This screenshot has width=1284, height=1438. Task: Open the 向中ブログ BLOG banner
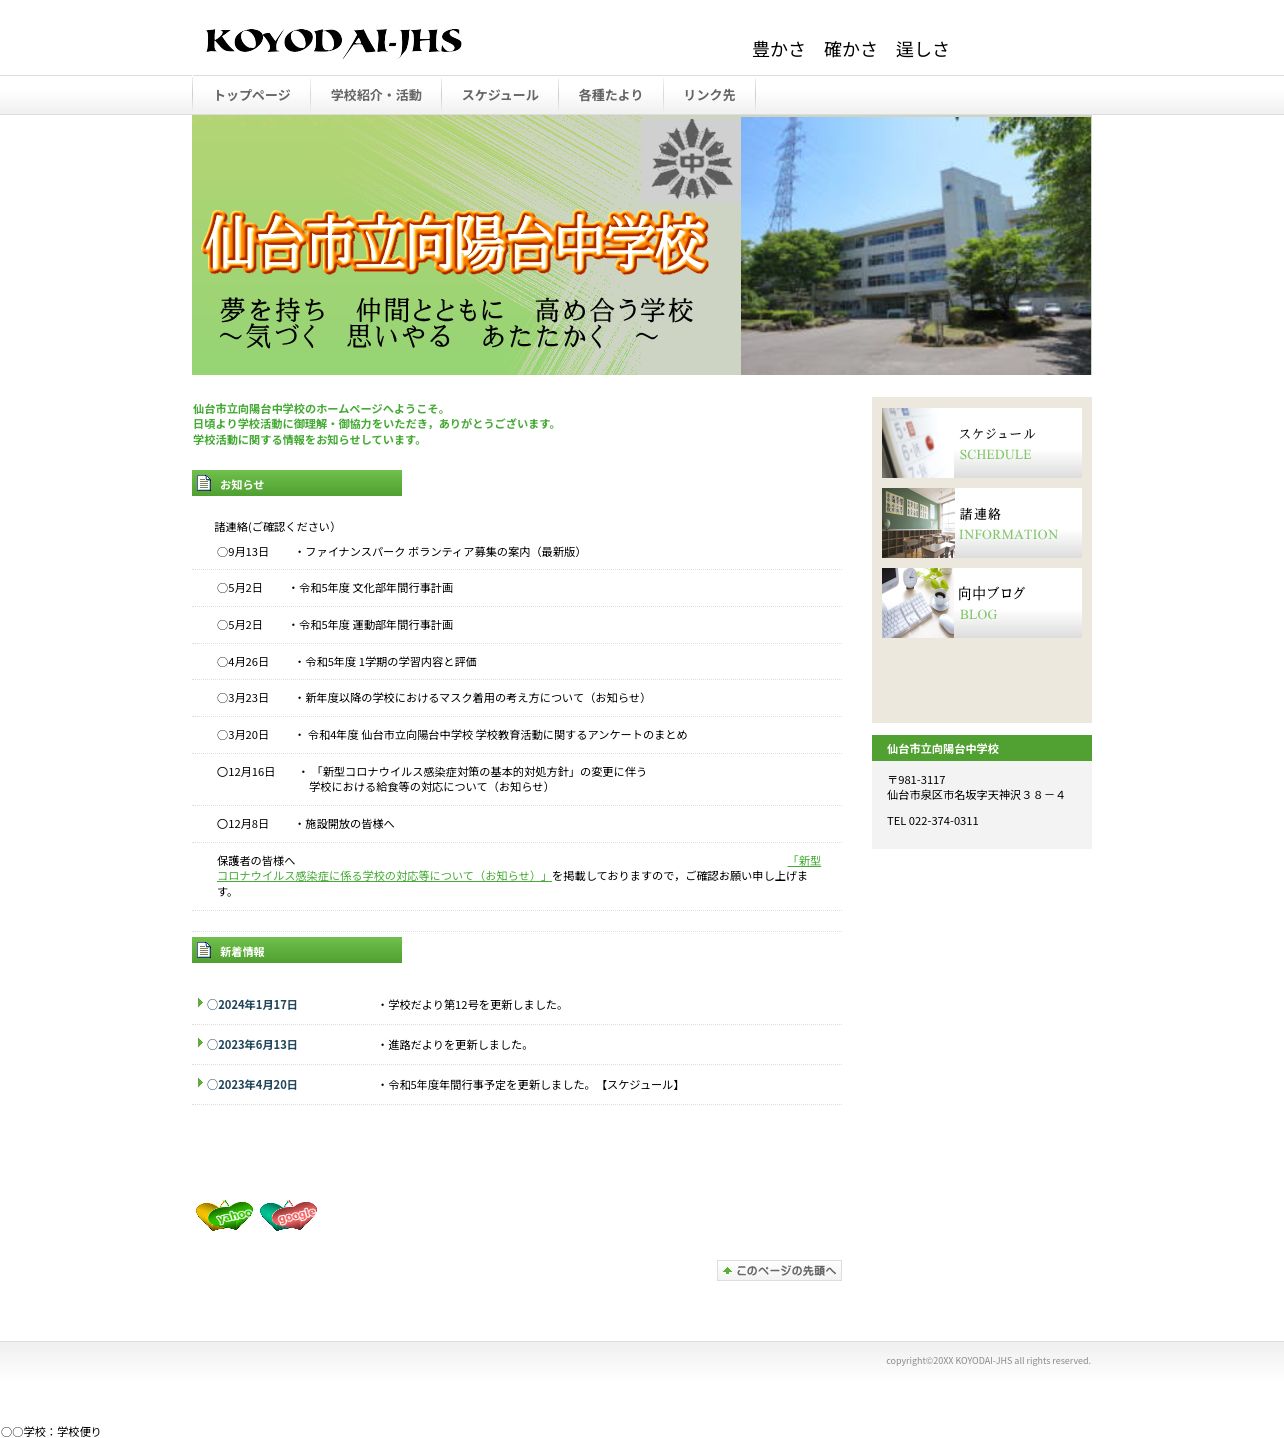[982, 603]
